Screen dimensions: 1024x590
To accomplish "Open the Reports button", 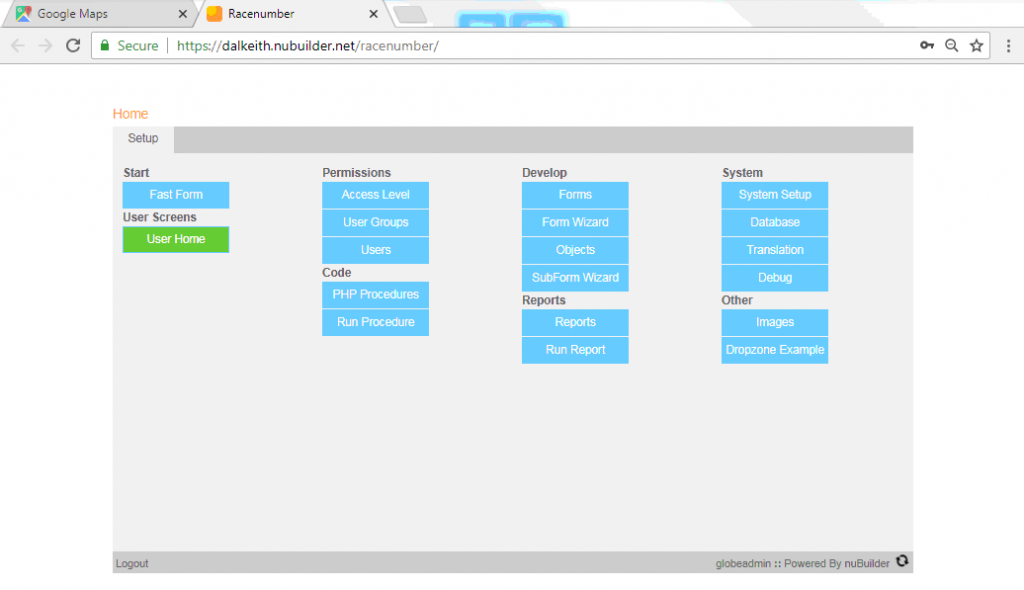I will [x=575, y=322].
